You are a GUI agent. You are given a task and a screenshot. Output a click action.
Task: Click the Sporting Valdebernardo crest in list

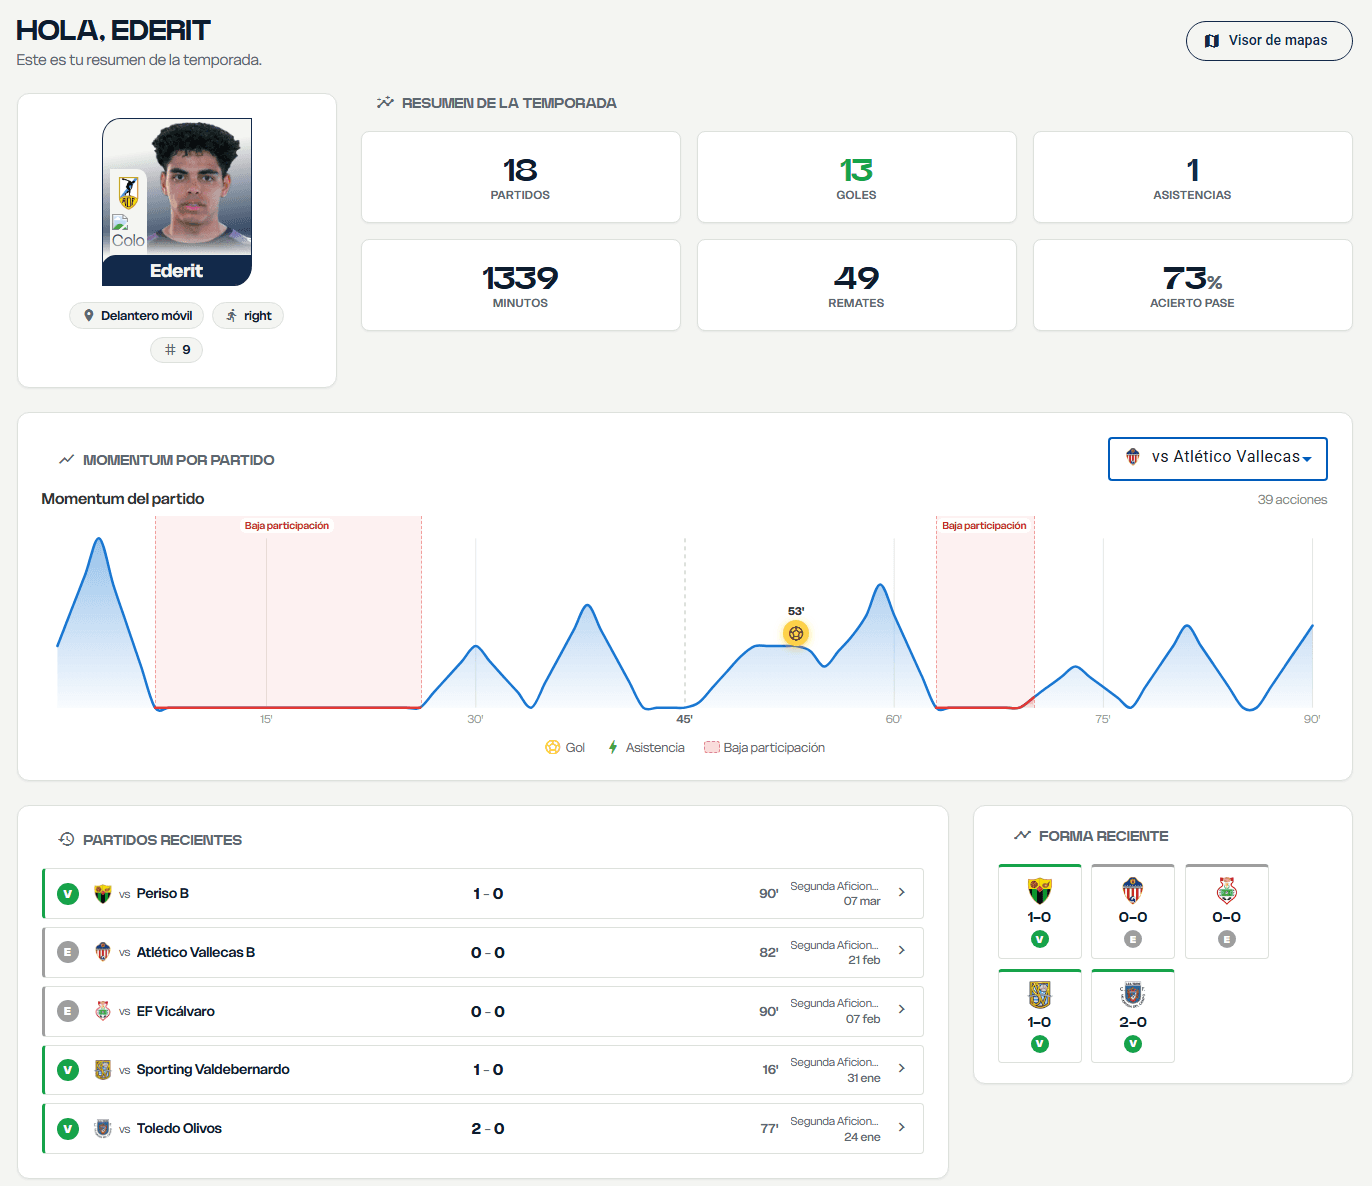102,1070
